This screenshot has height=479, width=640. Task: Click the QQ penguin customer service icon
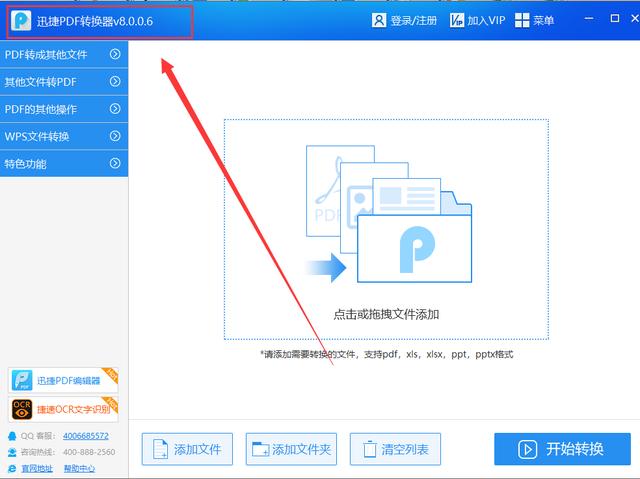[12, 436]
